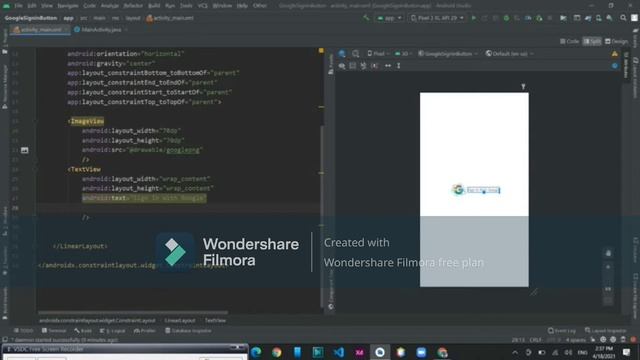Select the TextView in the layout preview

(483, 190)
